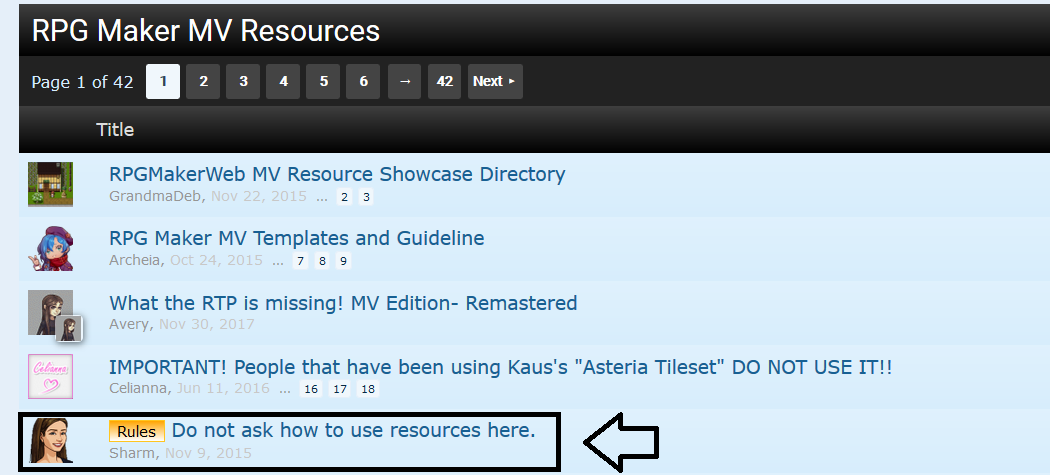Select current page 1 button
The width and height of the screenshot is (1052, 475).
(163, 82)
